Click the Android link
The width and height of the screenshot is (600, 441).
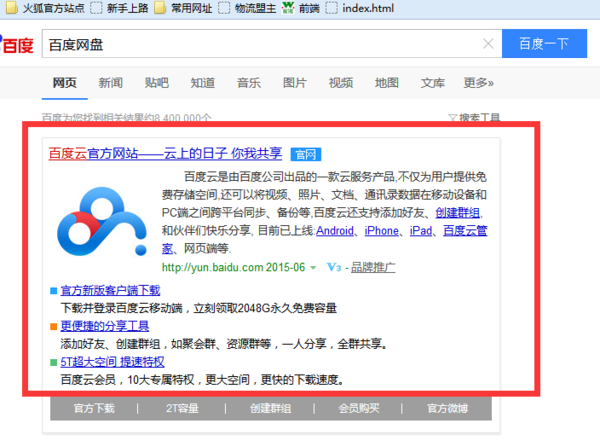(335, 230)
